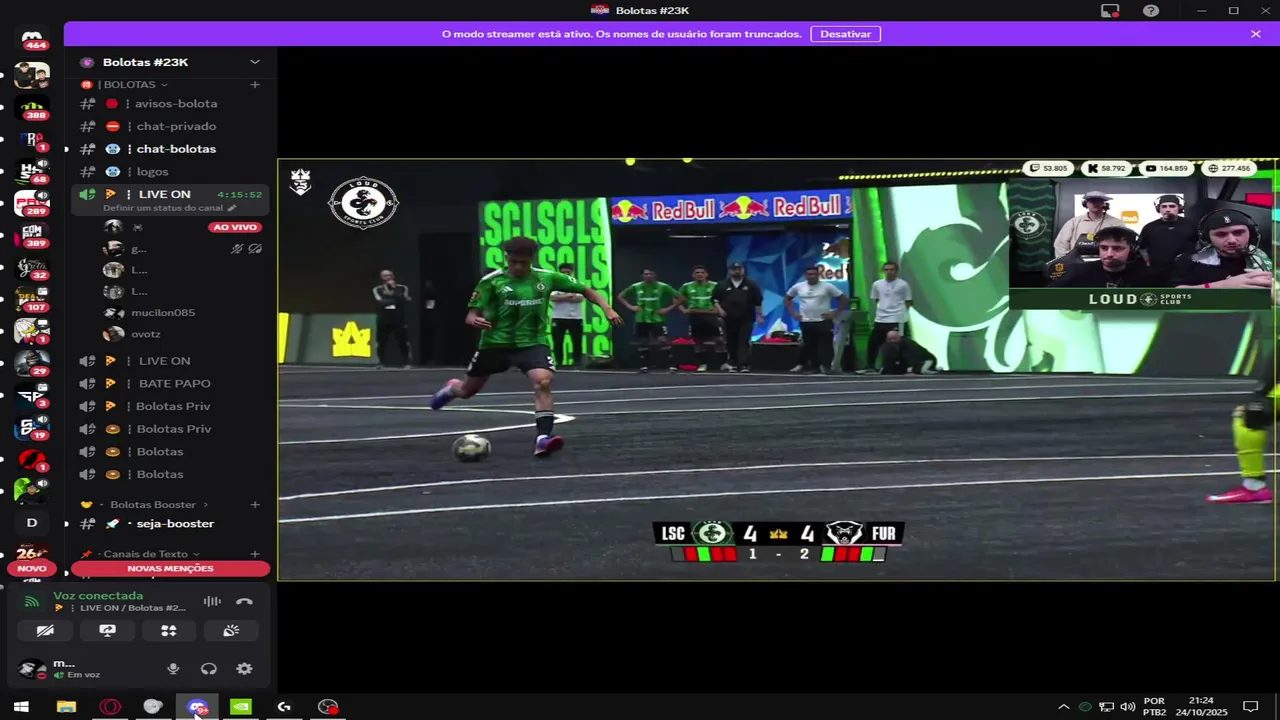Viewport: 1280px width, 720px height.
Task: Open the activities launcher button
Action: click(169, 631)
